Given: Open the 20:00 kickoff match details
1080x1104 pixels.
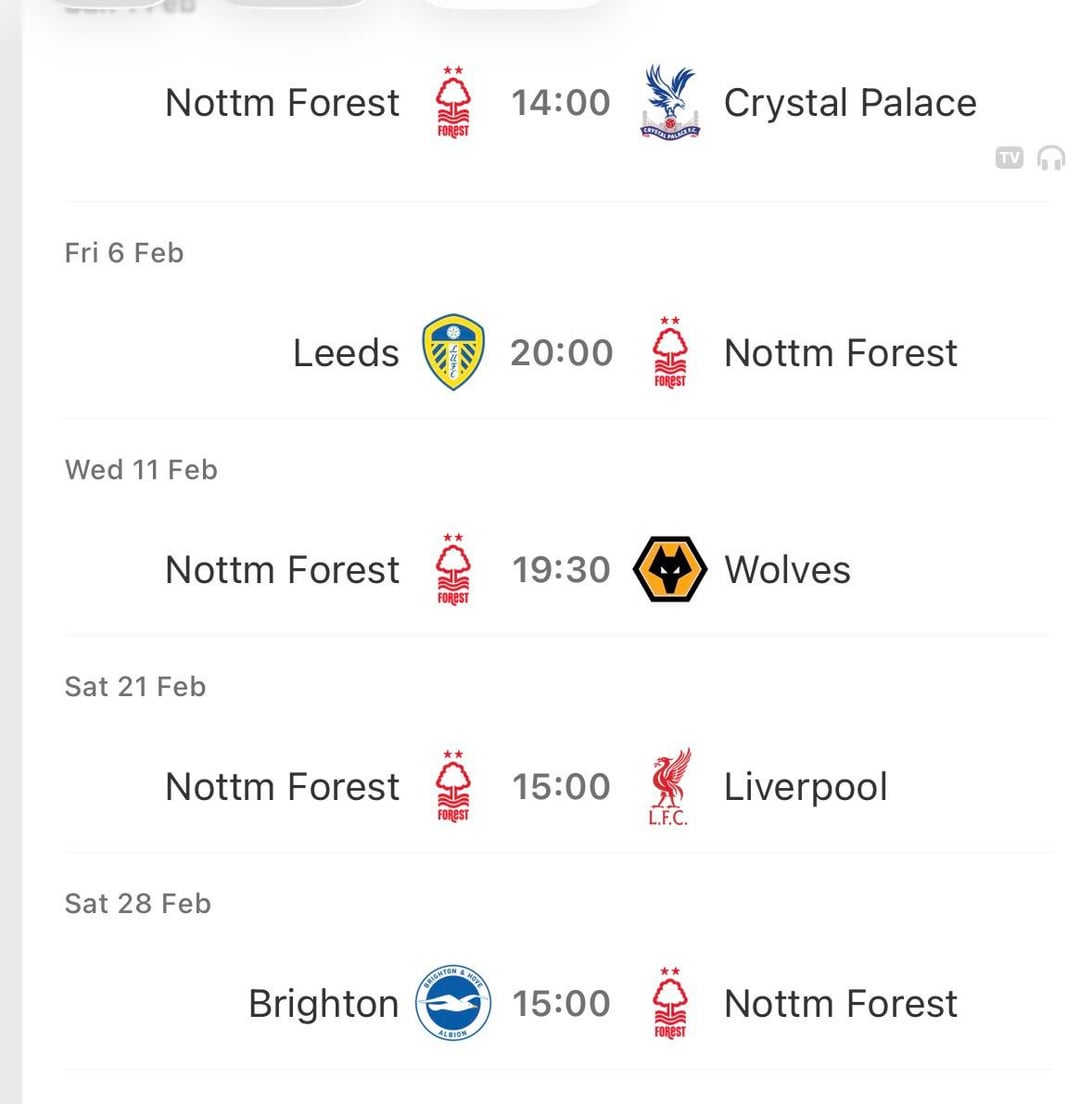Looking at the screenshot, I should point(561,352).
